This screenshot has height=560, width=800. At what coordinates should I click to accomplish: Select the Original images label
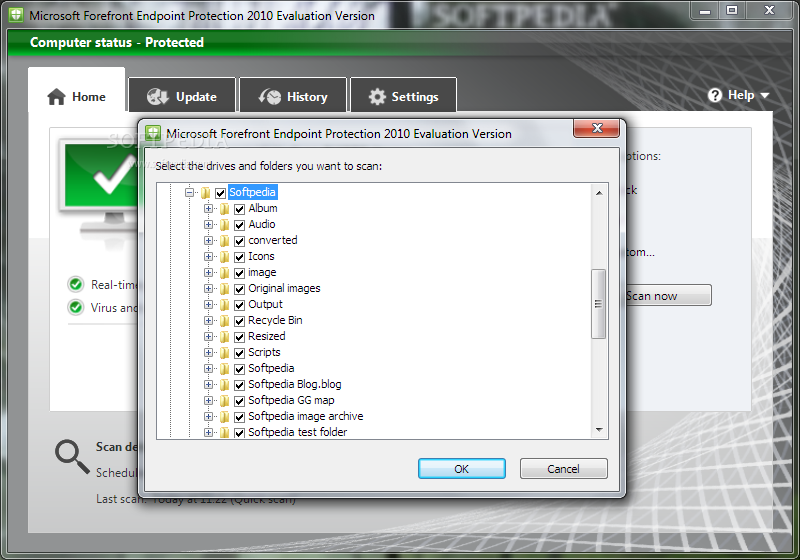pos(284,288)
